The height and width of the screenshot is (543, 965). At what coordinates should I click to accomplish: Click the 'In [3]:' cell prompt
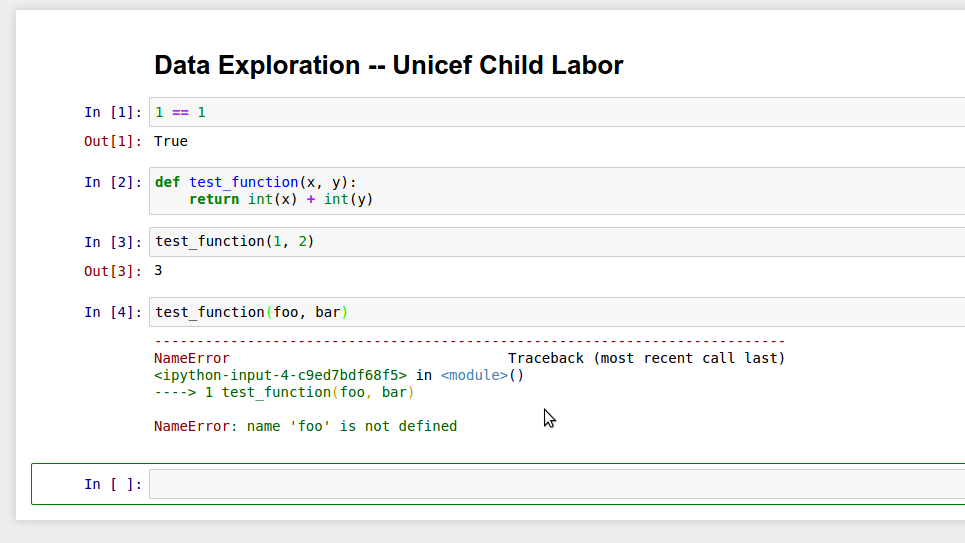pyautogui.click(x=113, y=242)
